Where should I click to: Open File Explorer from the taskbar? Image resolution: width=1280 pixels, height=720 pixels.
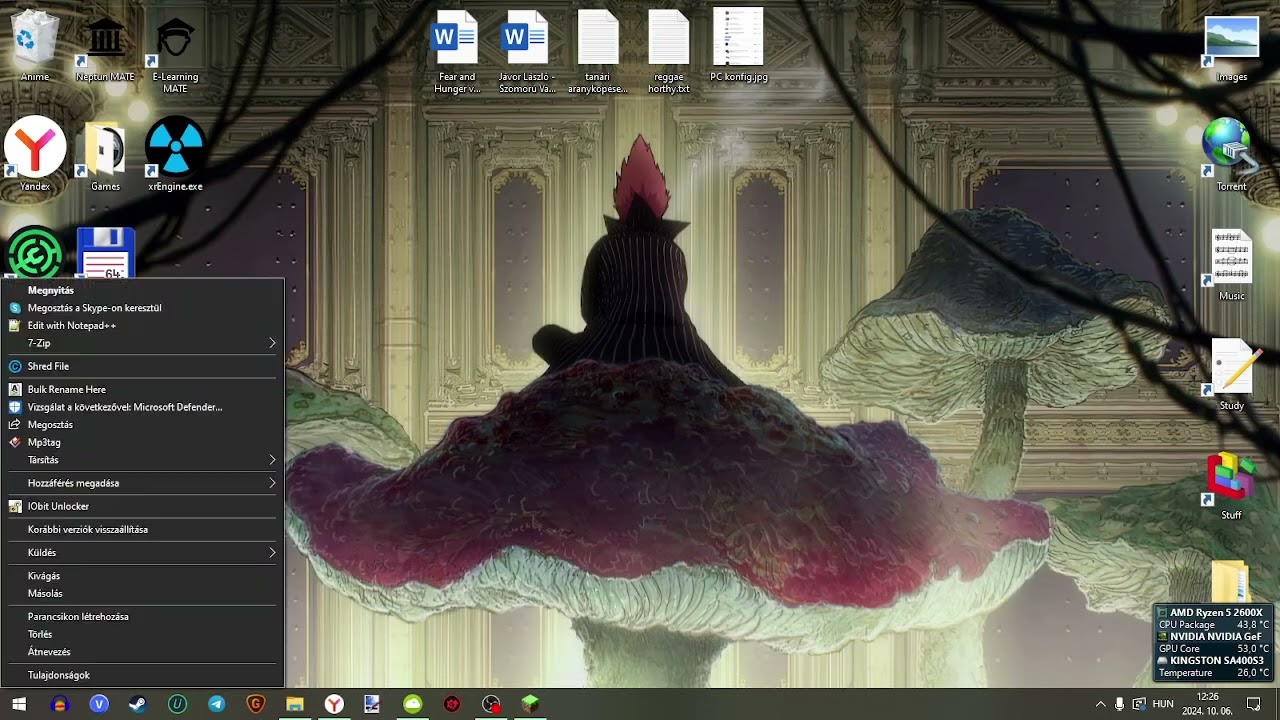(x=294, y=704)
